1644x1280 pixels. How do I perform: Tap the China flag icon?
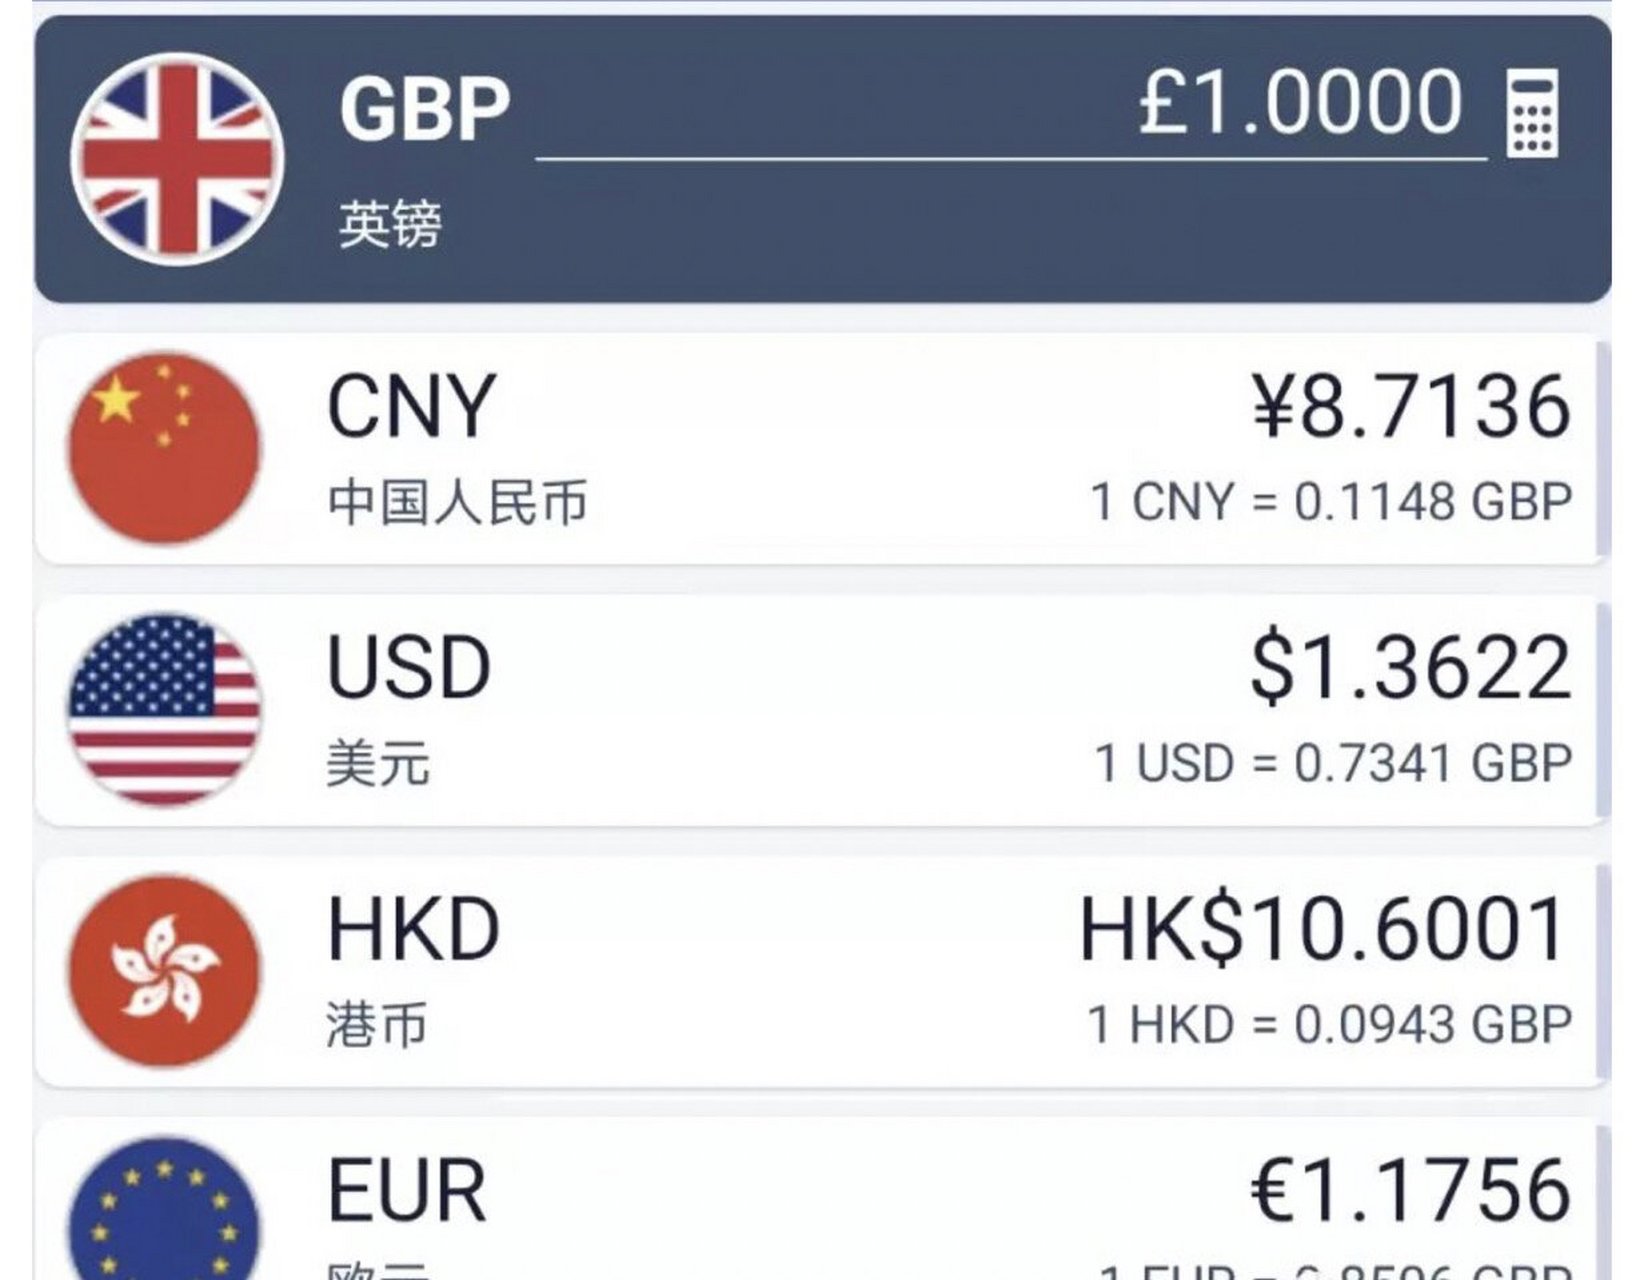164,447
